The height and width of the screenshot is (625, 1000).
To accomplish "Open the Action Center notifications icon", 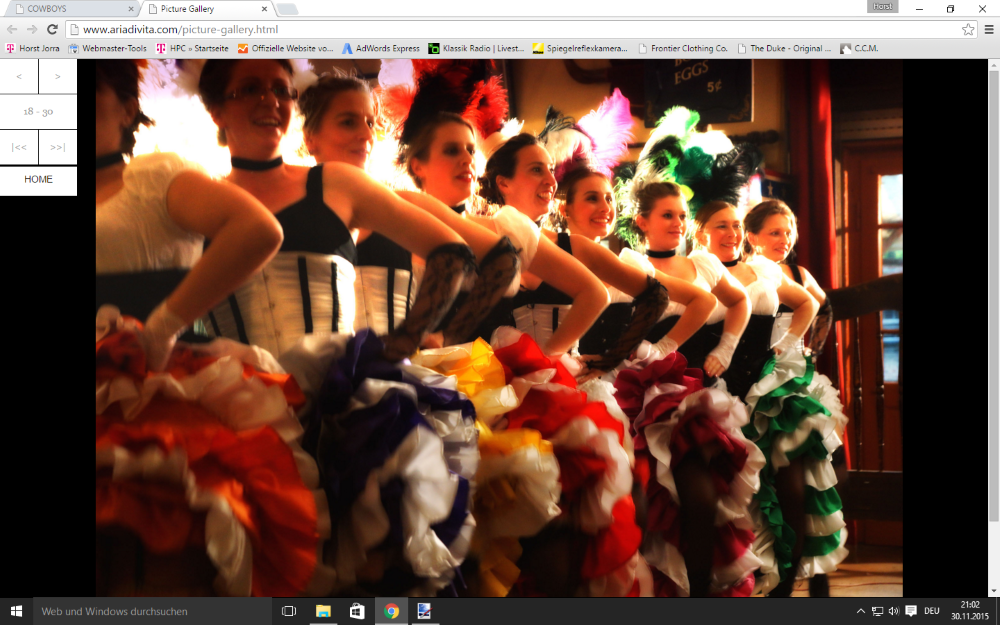I will (911, 610).
